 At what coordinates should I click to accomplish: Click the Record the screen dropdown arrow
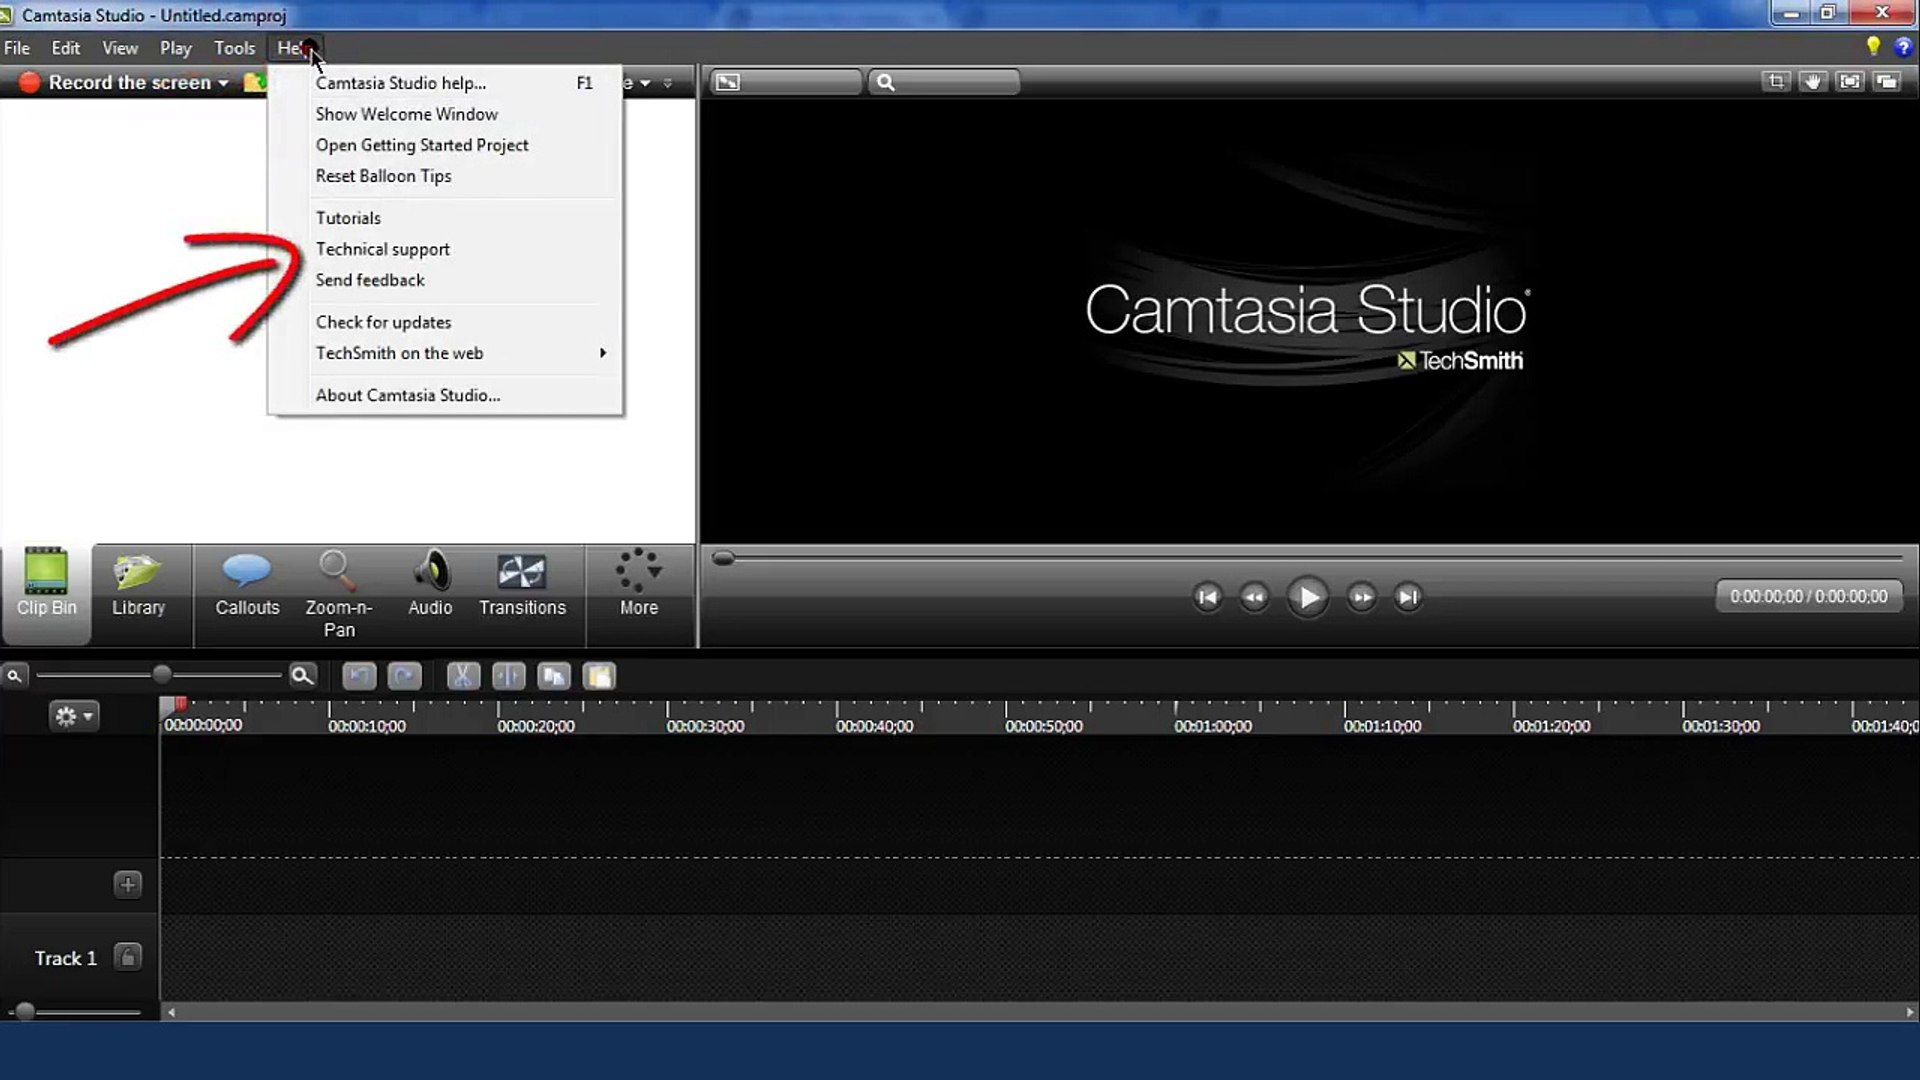click(223, 82)
